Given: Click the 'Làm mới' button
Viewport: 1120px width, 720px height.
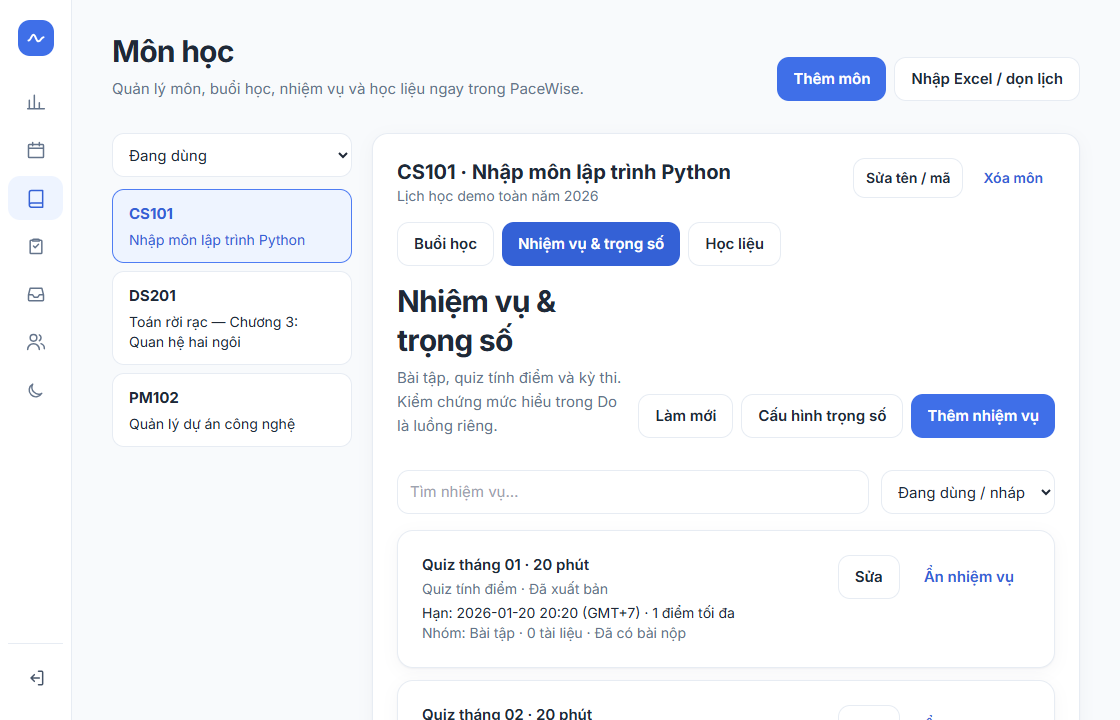Looking at the screenshot, I should click(x=686, y=416).
